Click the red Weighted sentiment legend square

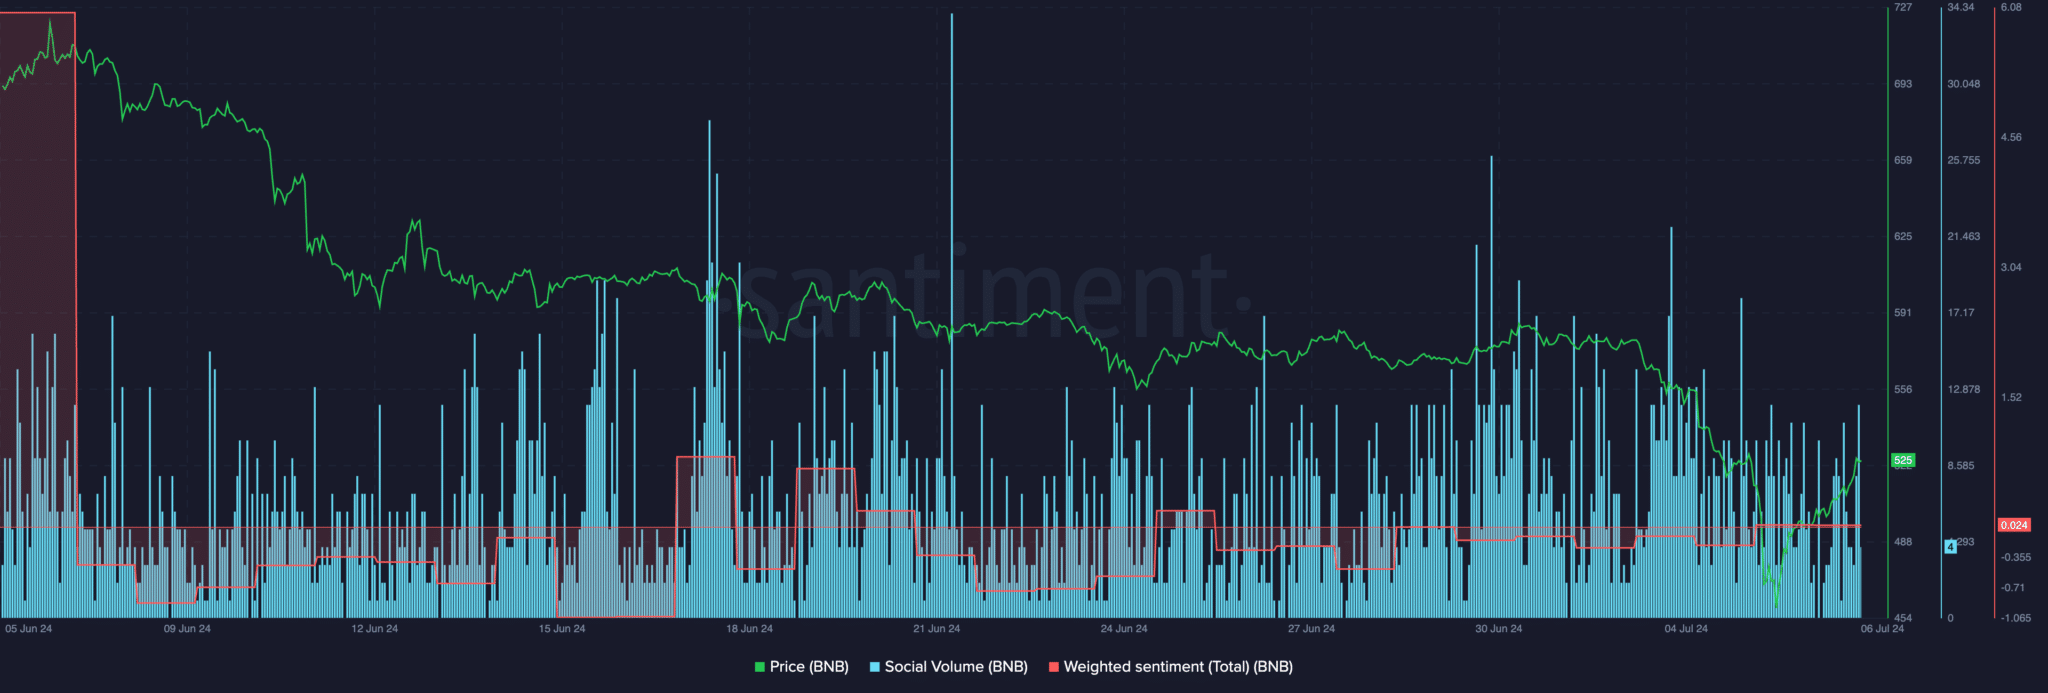click(x=1054, y=667)
